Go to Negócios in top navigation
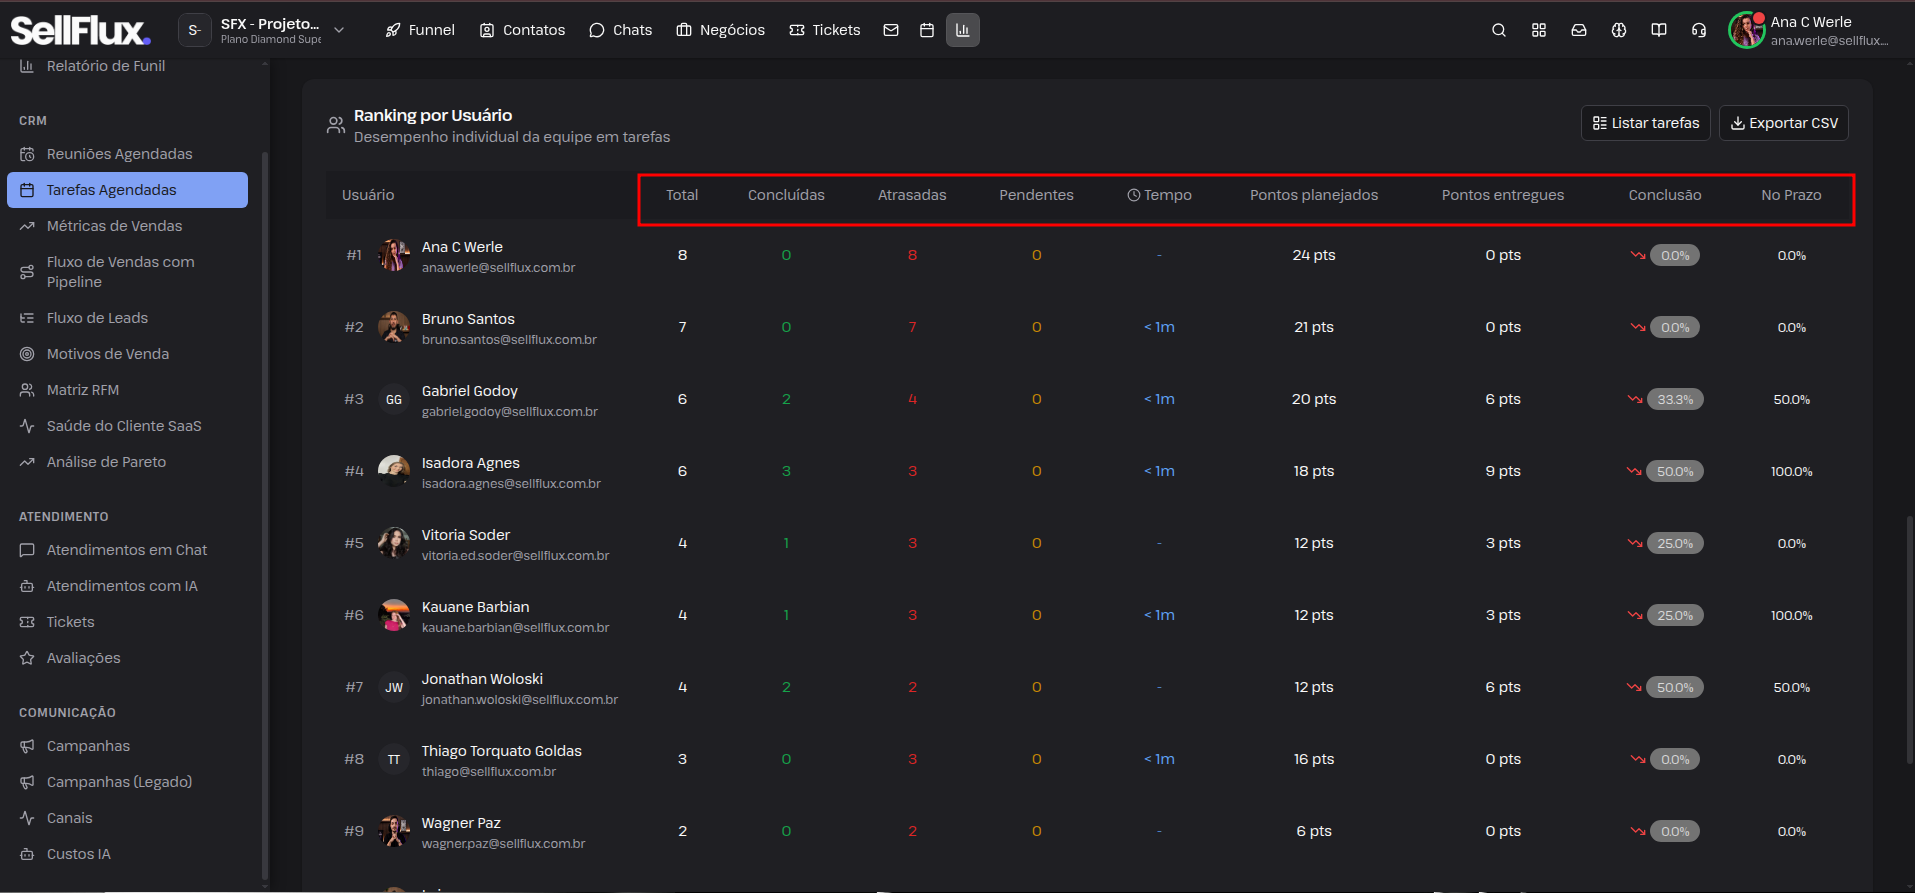Screen dimensions: 1915x893 point(721,30)
